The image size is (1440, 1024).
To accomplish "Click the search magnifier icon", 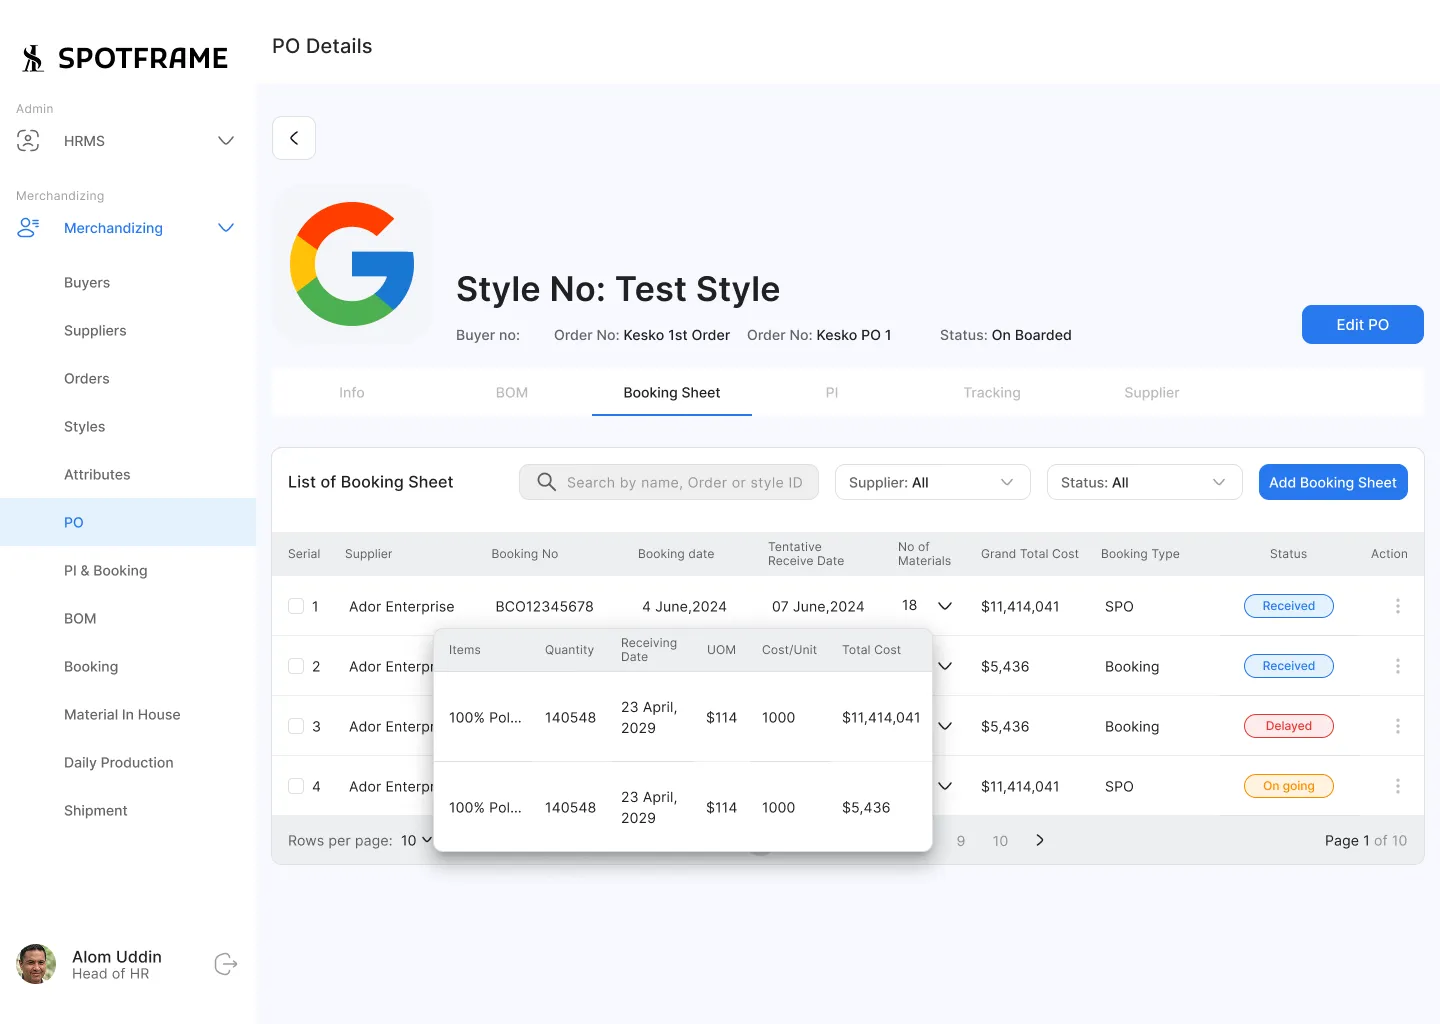I will pos(546,482).
